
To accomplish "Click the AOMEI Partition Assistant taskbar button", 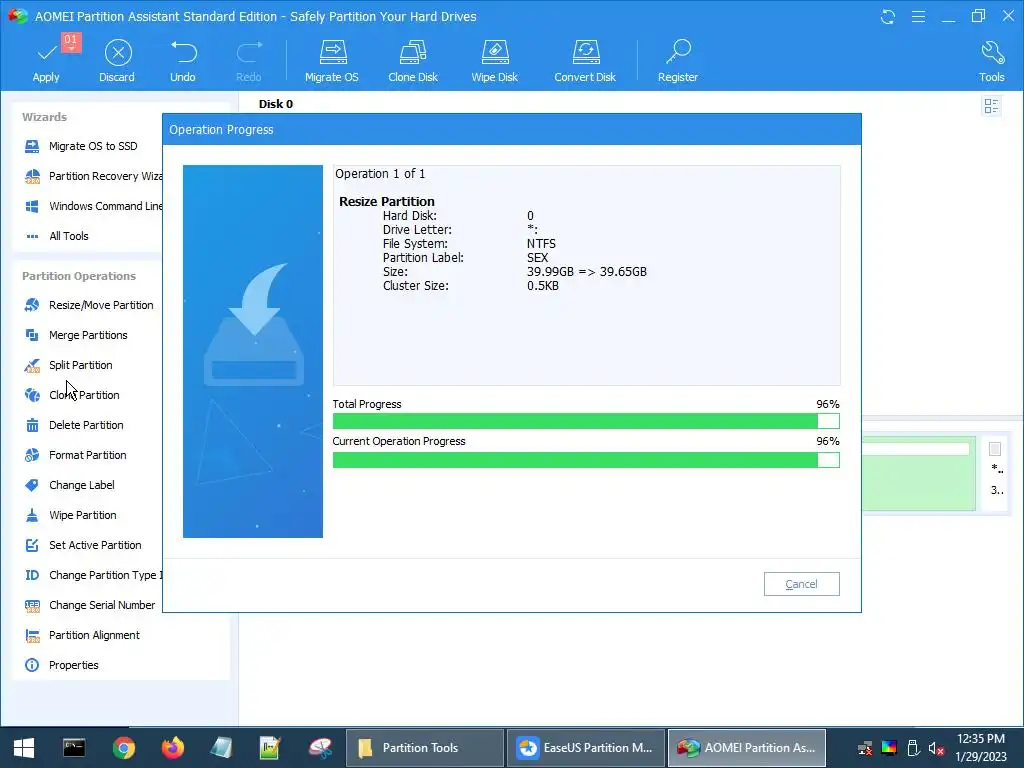I will pos(746,748).
